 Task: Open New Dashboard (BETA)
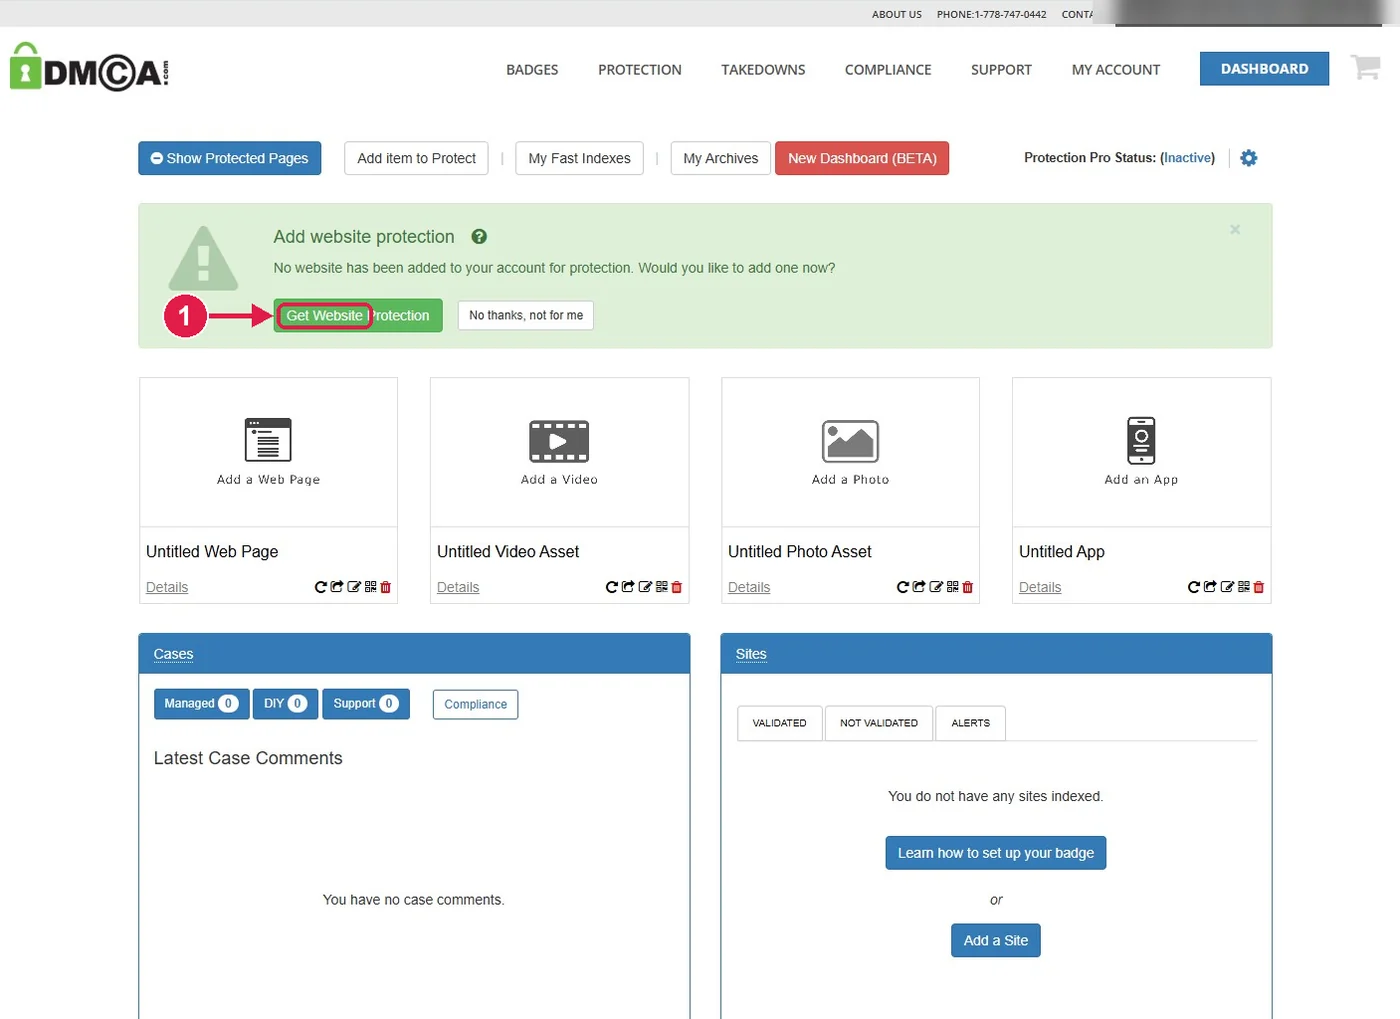click(862, 158)
